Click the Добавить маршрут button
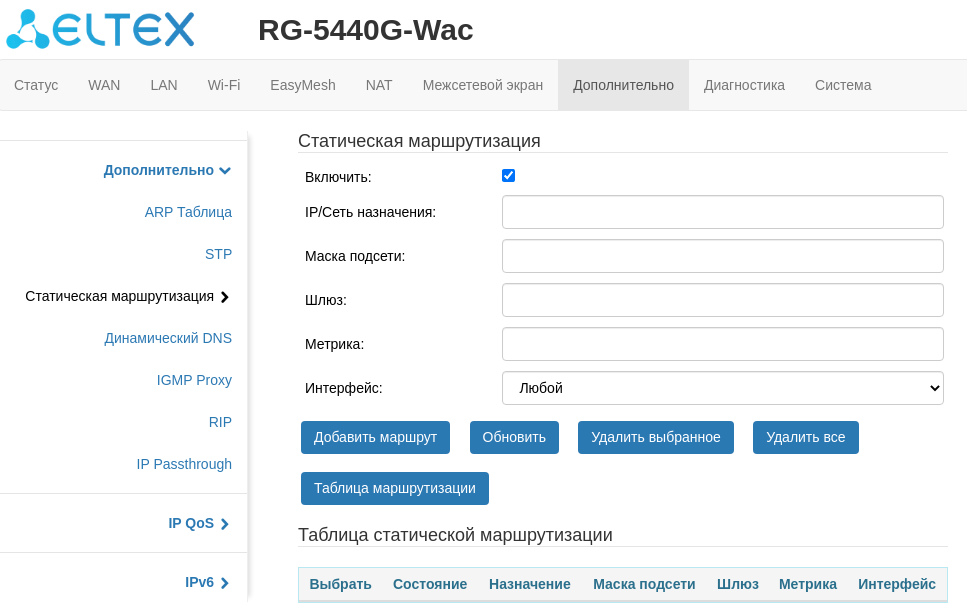This screenshot has height=613, width=967. click(376, 437)
